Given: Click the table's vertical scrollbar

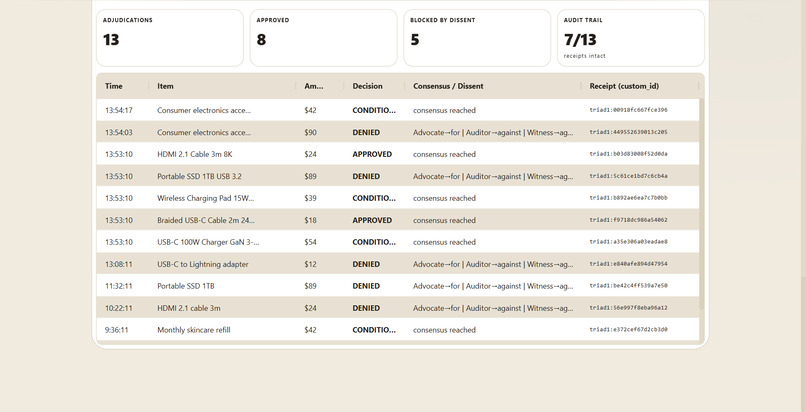Looking at the screenshot, I should click(702, 205).
